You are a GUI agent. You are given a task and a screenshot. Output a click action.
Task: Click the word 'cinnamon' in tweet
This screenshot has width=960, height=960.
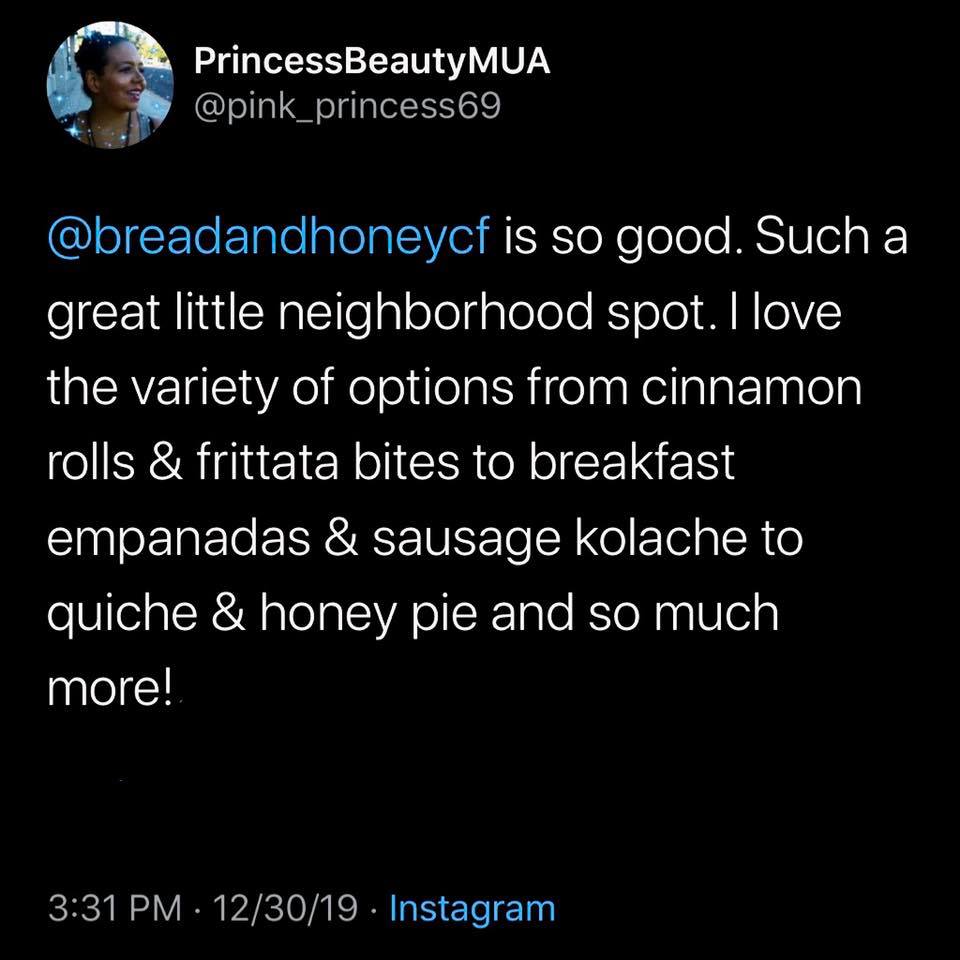pos(751,388)
